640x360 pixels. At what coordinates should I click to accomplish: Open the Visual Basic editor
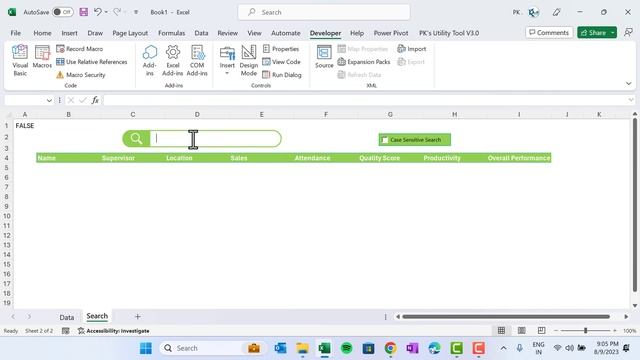point(20,61)
